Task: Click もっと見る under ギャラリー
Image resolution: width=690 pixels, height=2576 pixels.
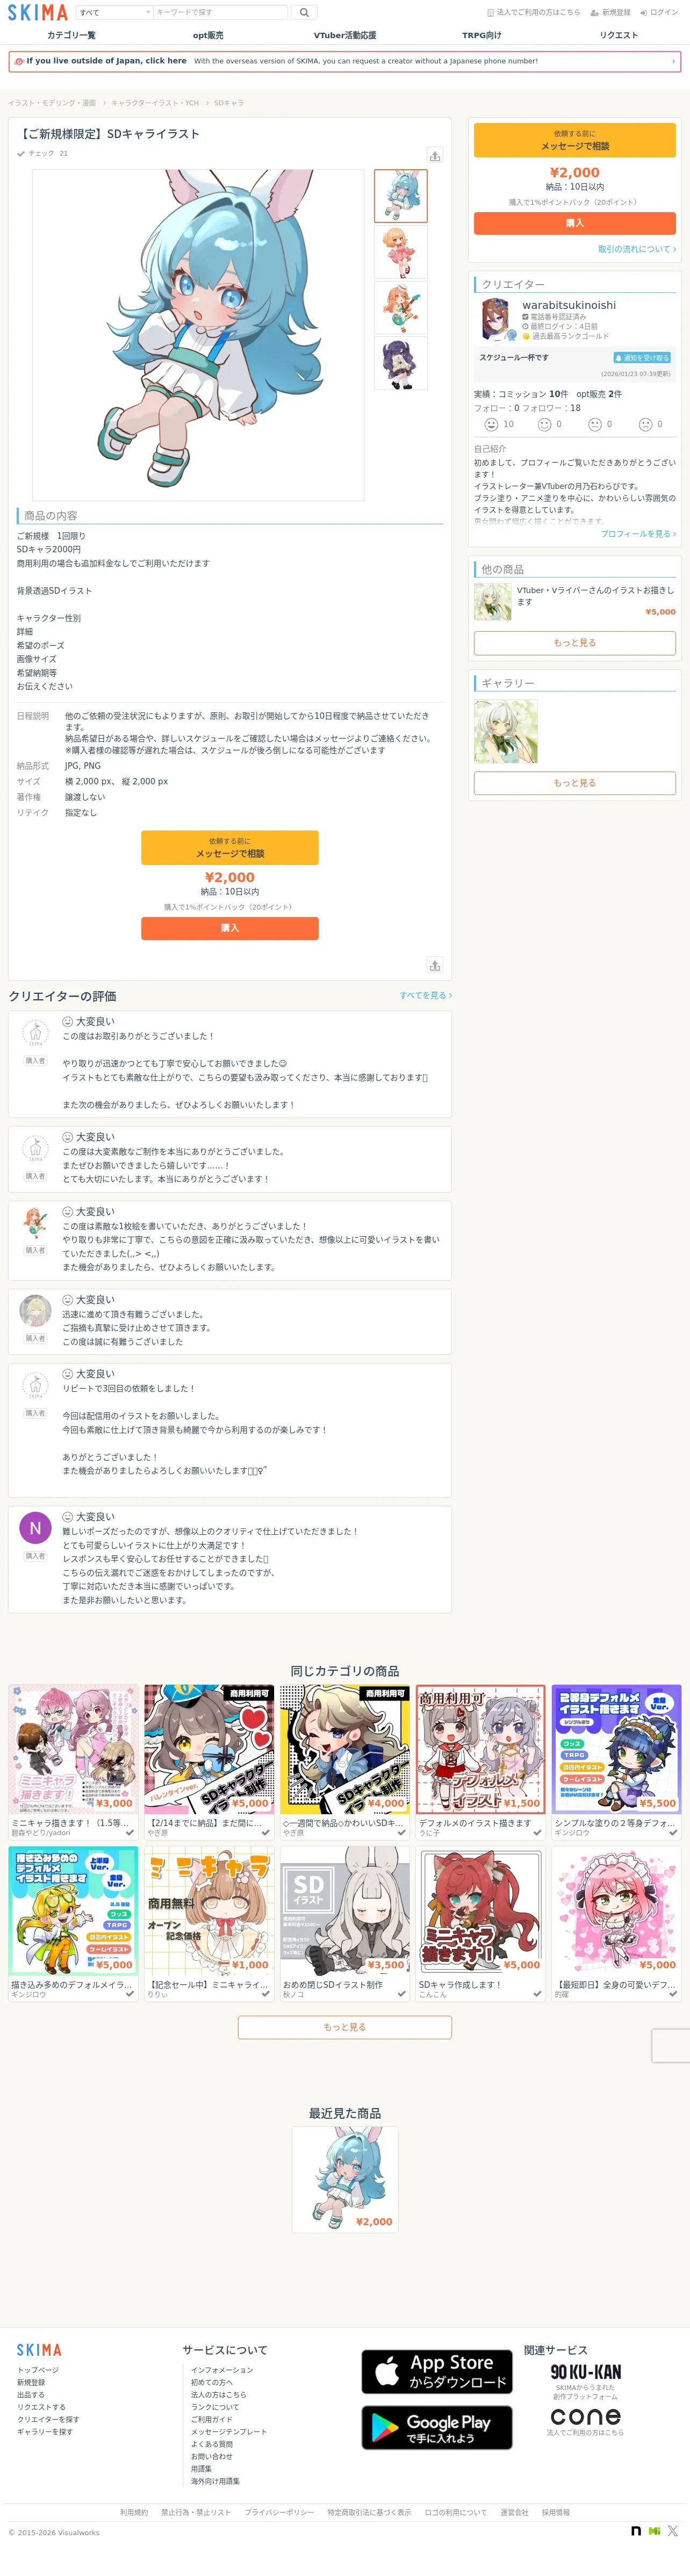Action: [x=574, y=783]
